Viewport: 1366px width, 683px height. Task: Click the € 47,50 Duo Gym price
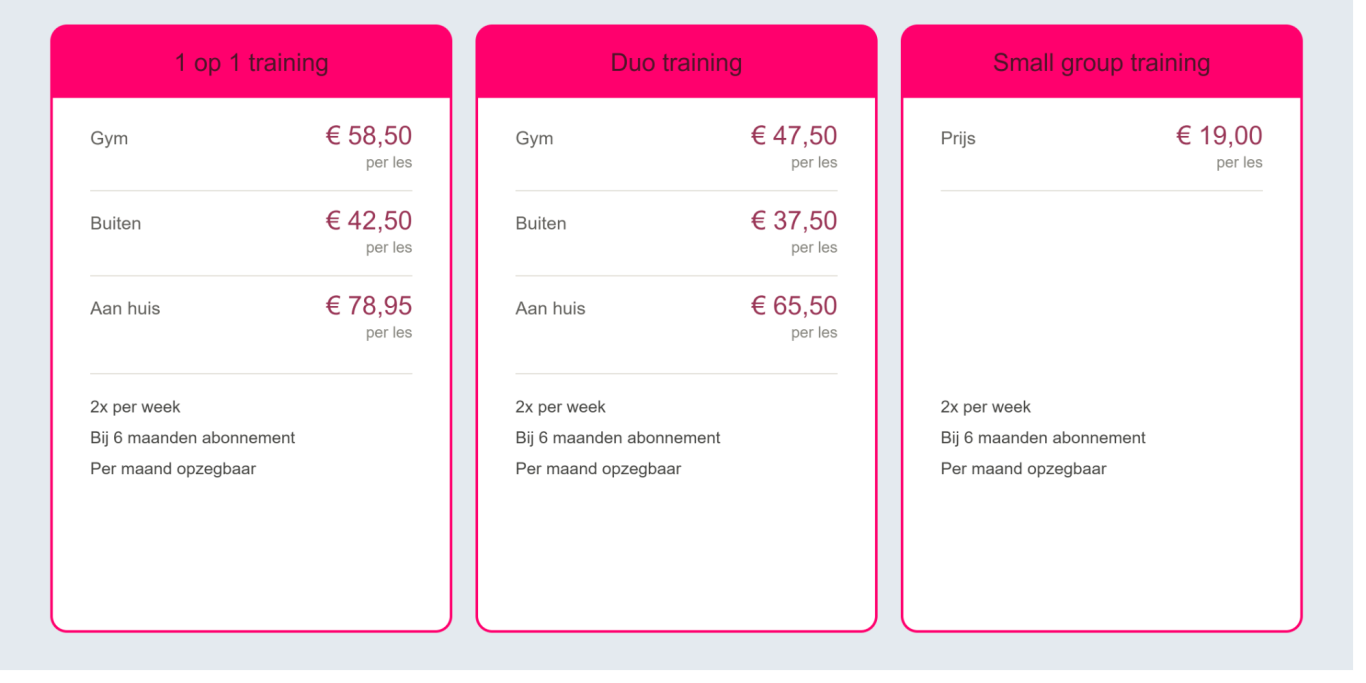[x=794, y=136]
